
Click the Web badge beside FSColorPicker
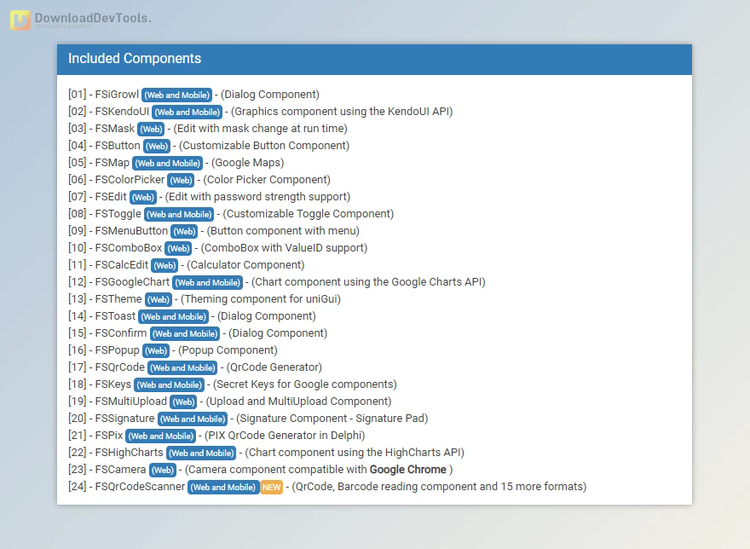181,180
